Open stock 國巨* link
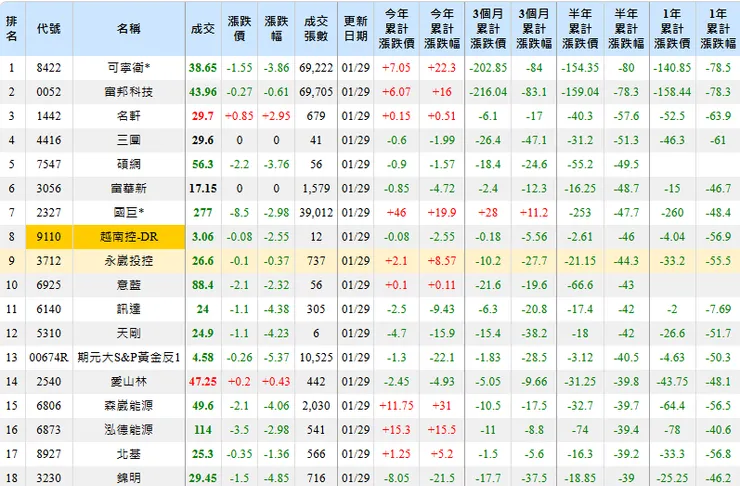The image size is (740, 486). click(128, 212)
